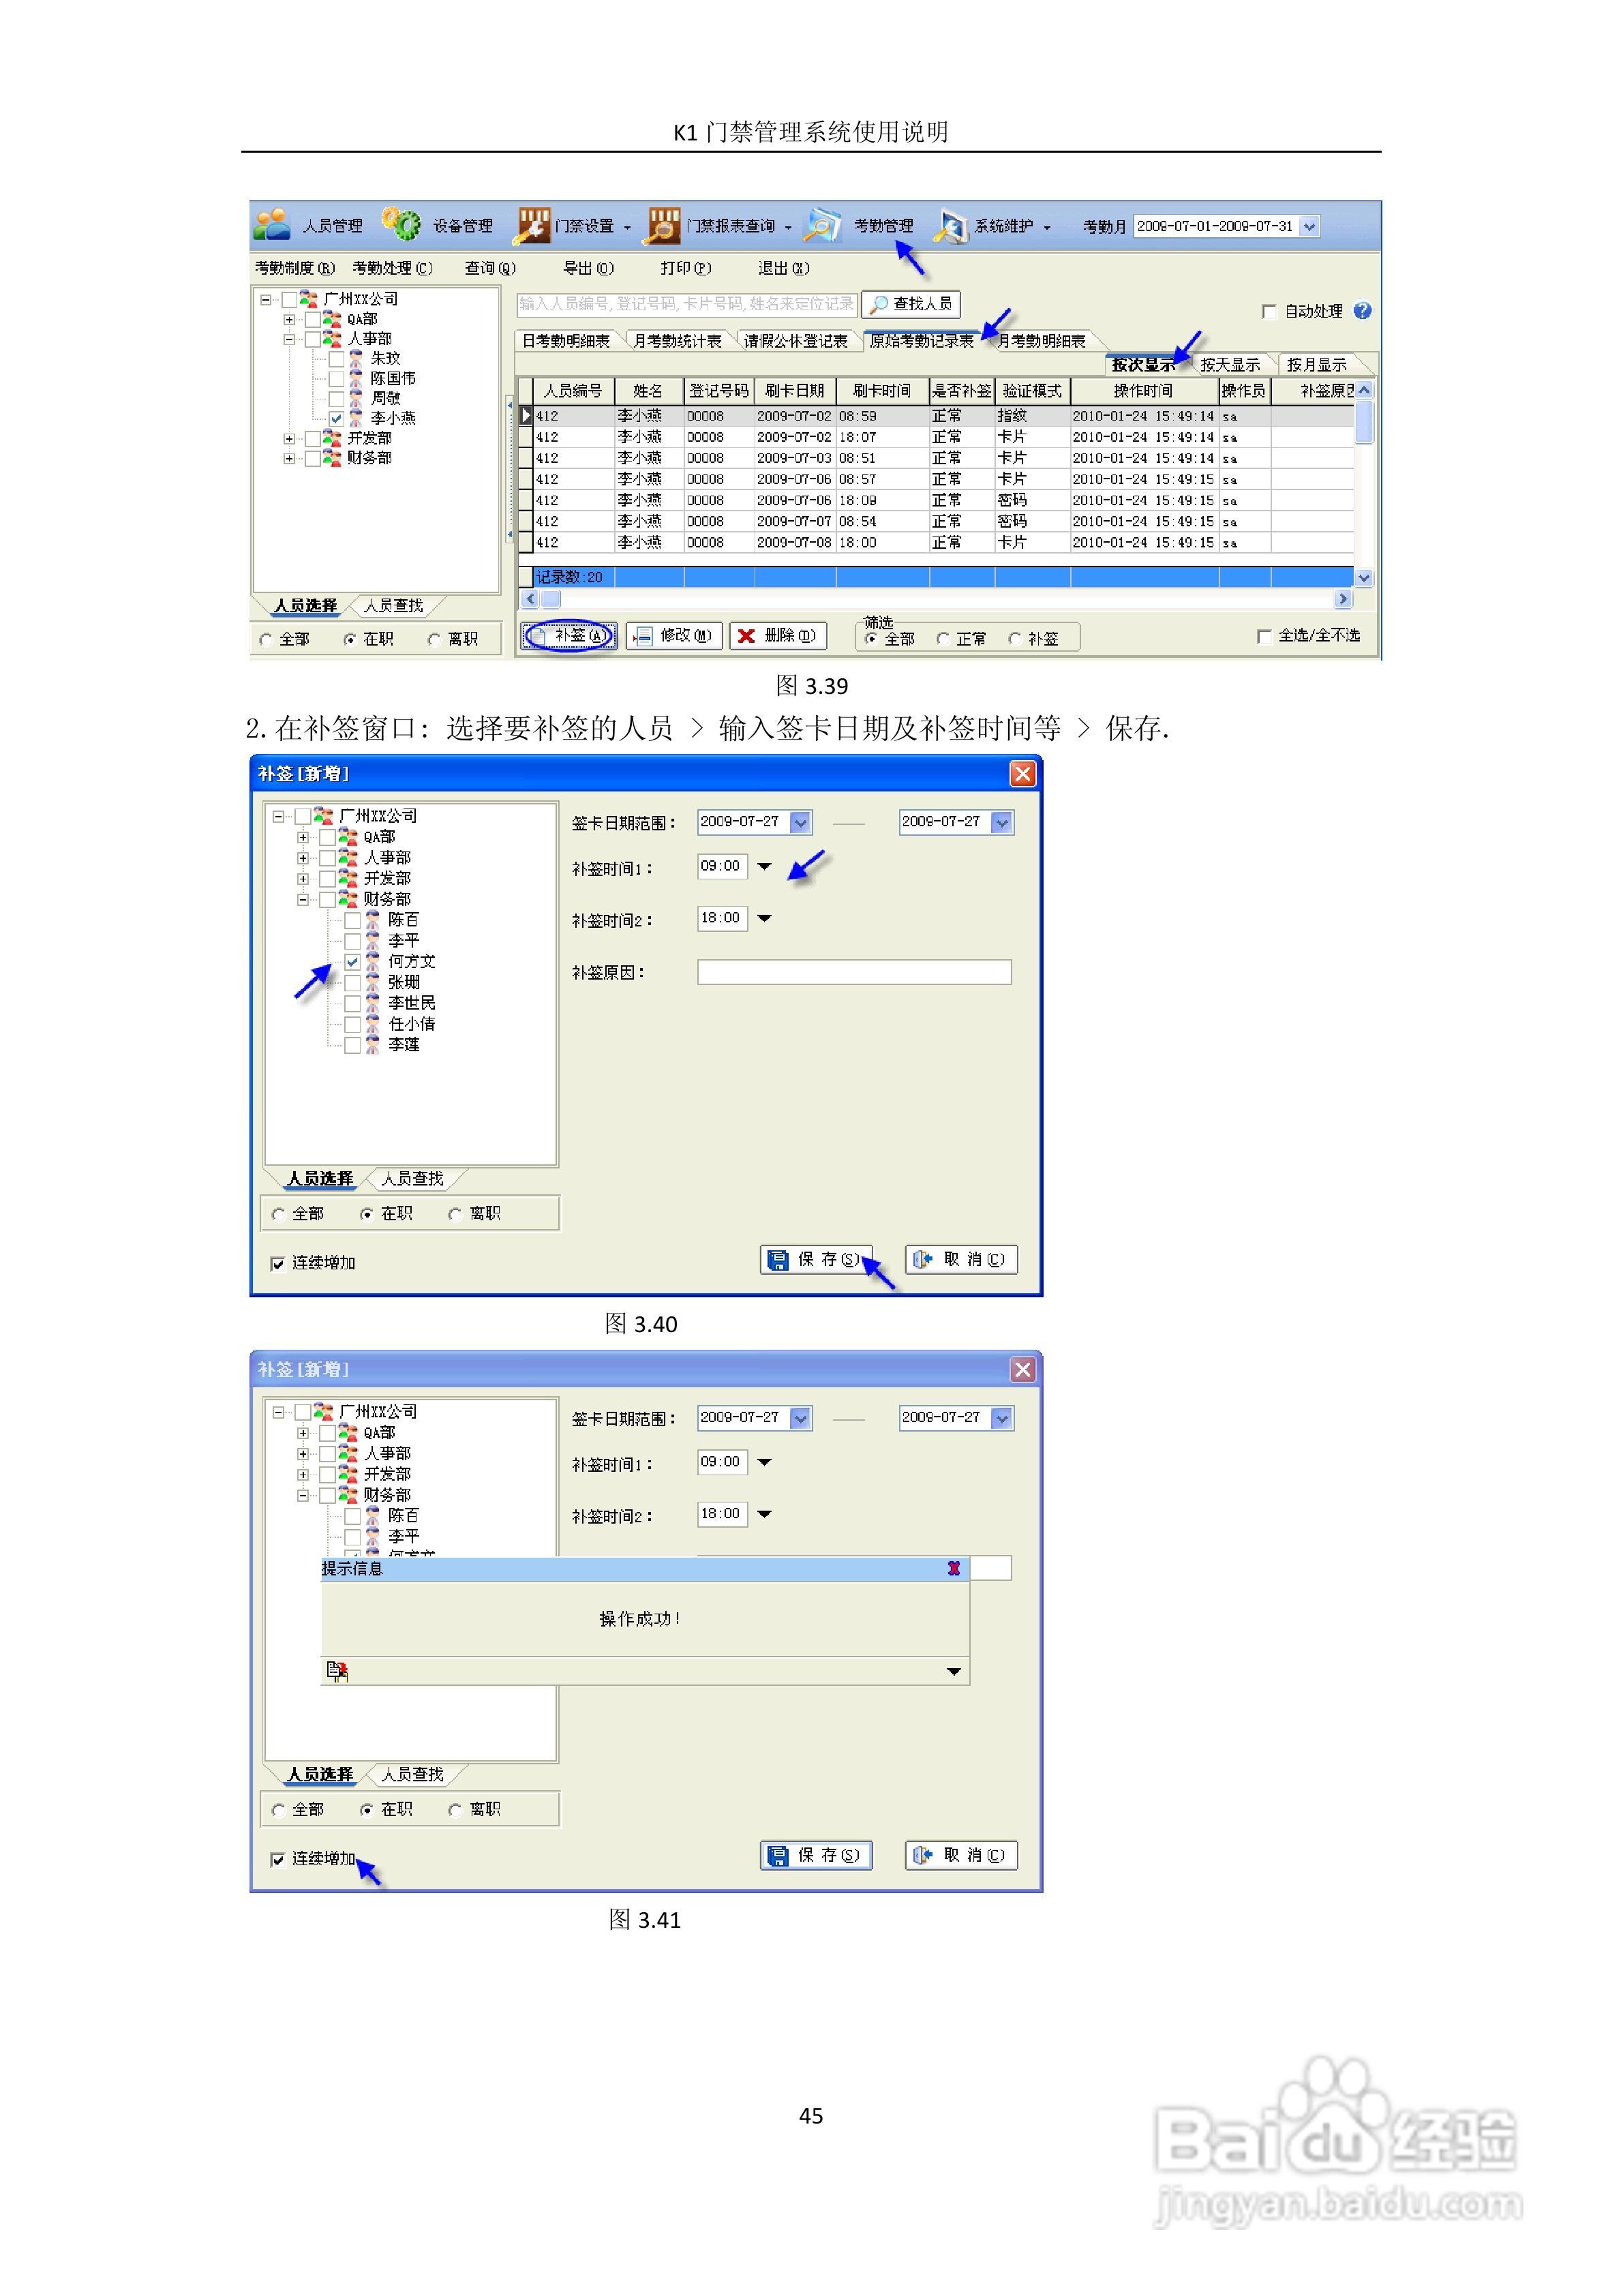Screen dimensions: 1623x2296
Task: Click 查找人员 search button
Action: pyautogui.click(x=910, y=304)
